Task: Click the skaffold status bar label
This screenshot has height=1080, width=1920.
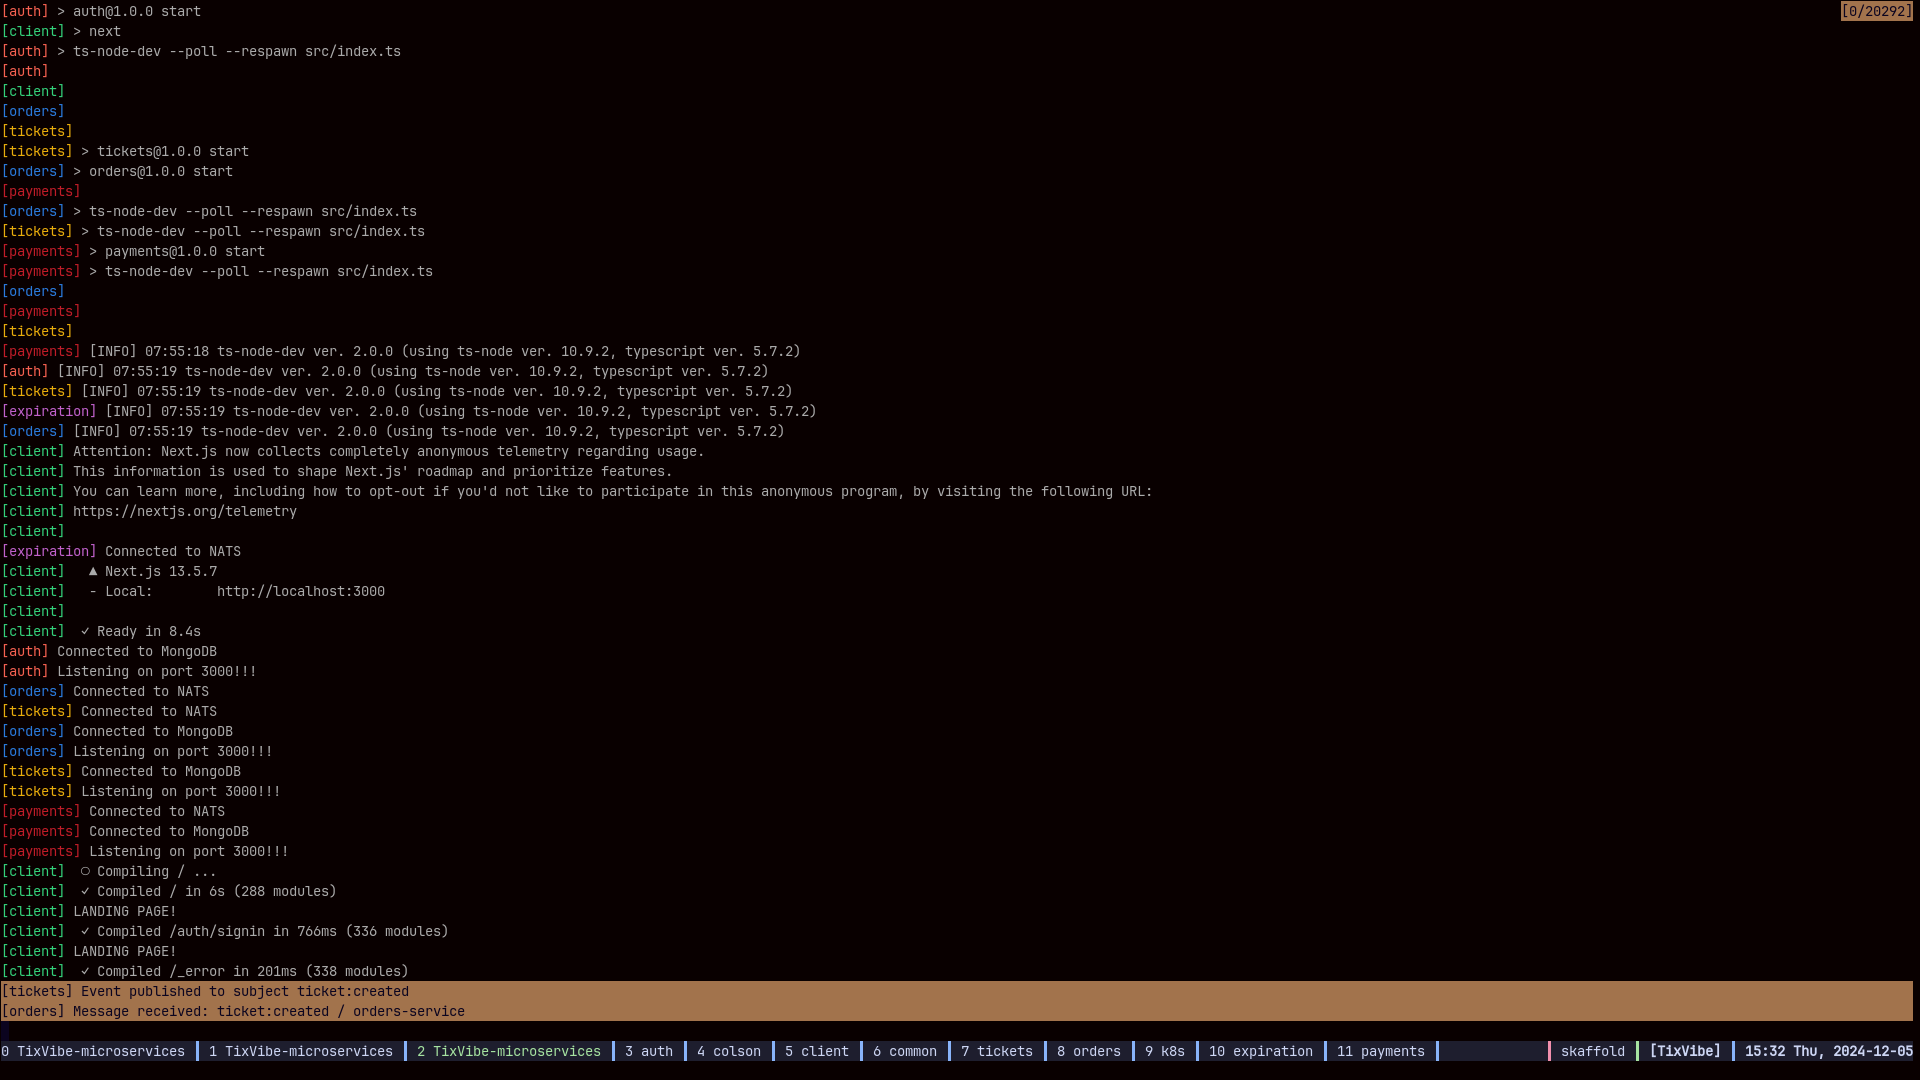Action: 1593,1051
